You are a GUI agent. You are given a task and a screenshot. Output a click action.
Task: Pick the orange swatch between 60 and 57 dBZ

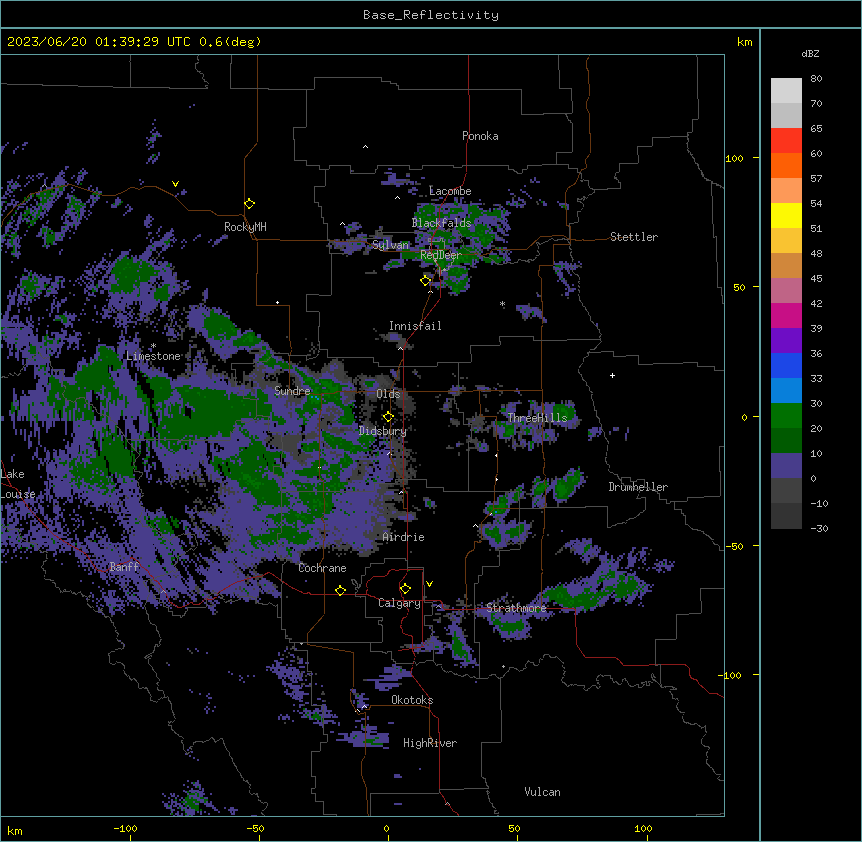tap(786, 165)
